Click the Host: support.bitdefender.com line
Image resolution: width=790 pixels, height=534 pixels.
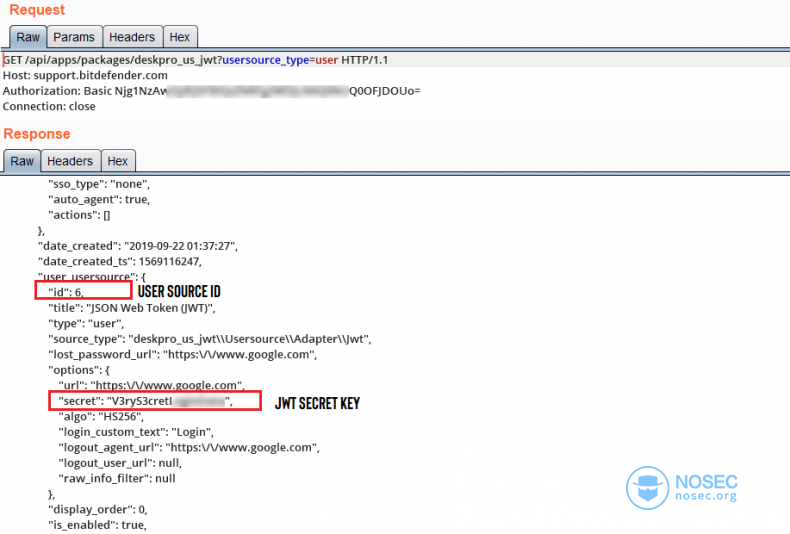tap(85, 76)
